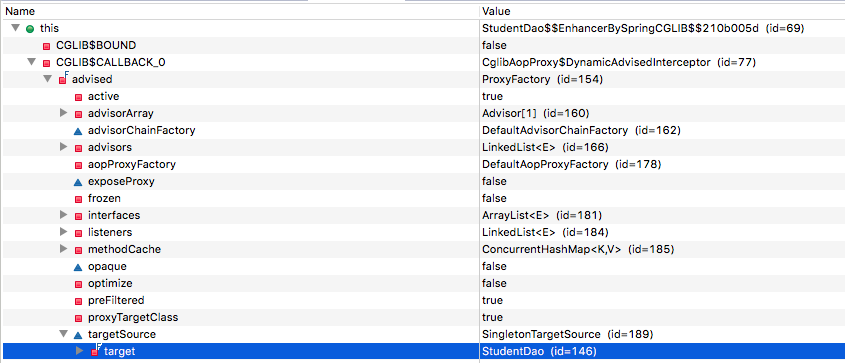This screenshot has width=845, height=363.
Task: Expand the selected target node
Action: [x=79, y=351]
